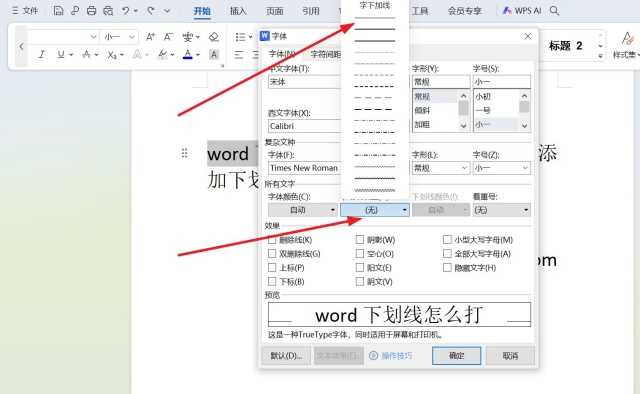Expand the quick access toolbar customize chevron
The image size is (640, 394).
click(167, 11)
